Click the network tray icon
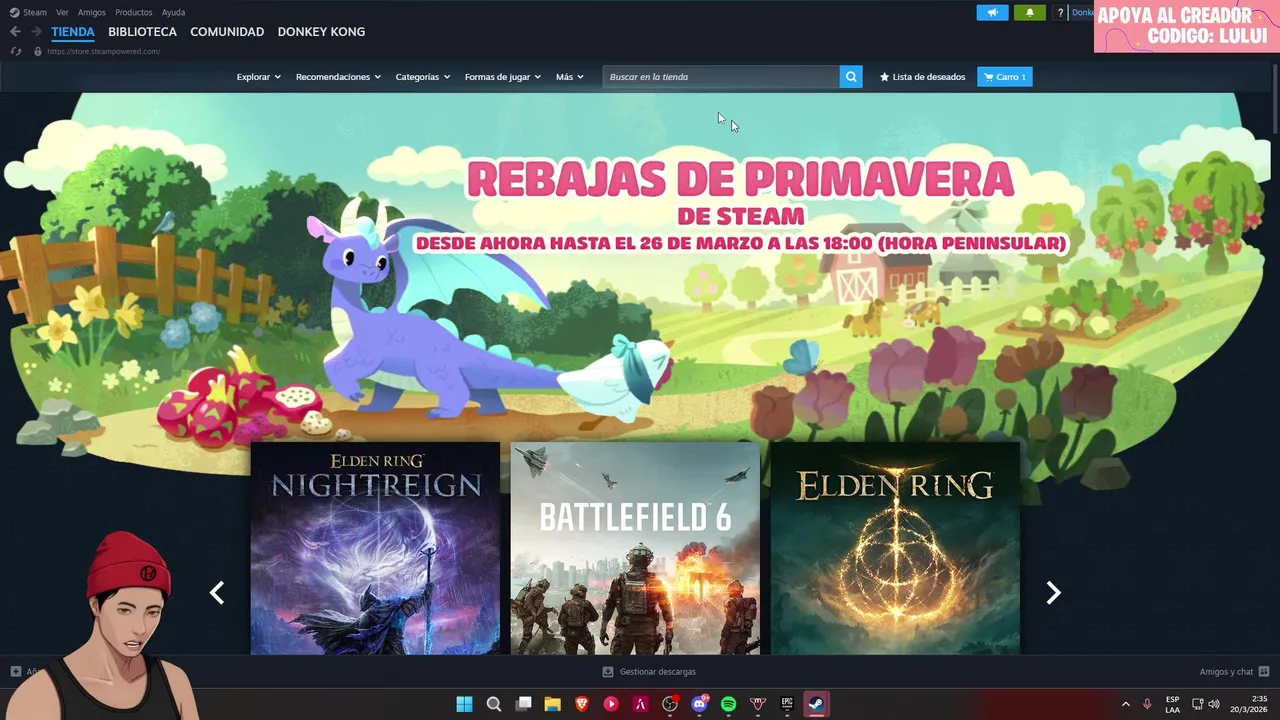The image size is (1280, 720). point(1198,704)
